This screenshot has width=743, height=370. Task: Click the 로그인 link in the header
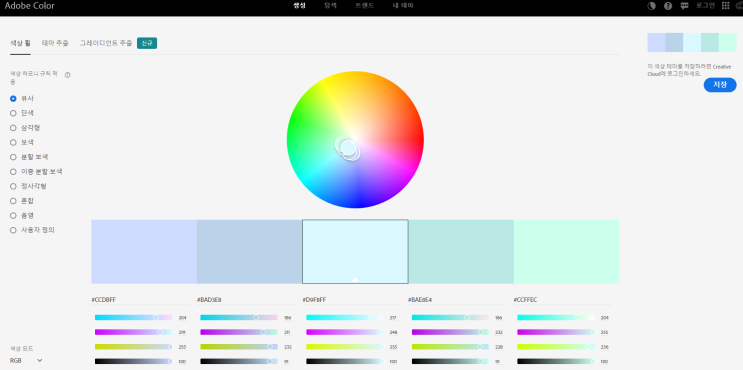(705, 6)
